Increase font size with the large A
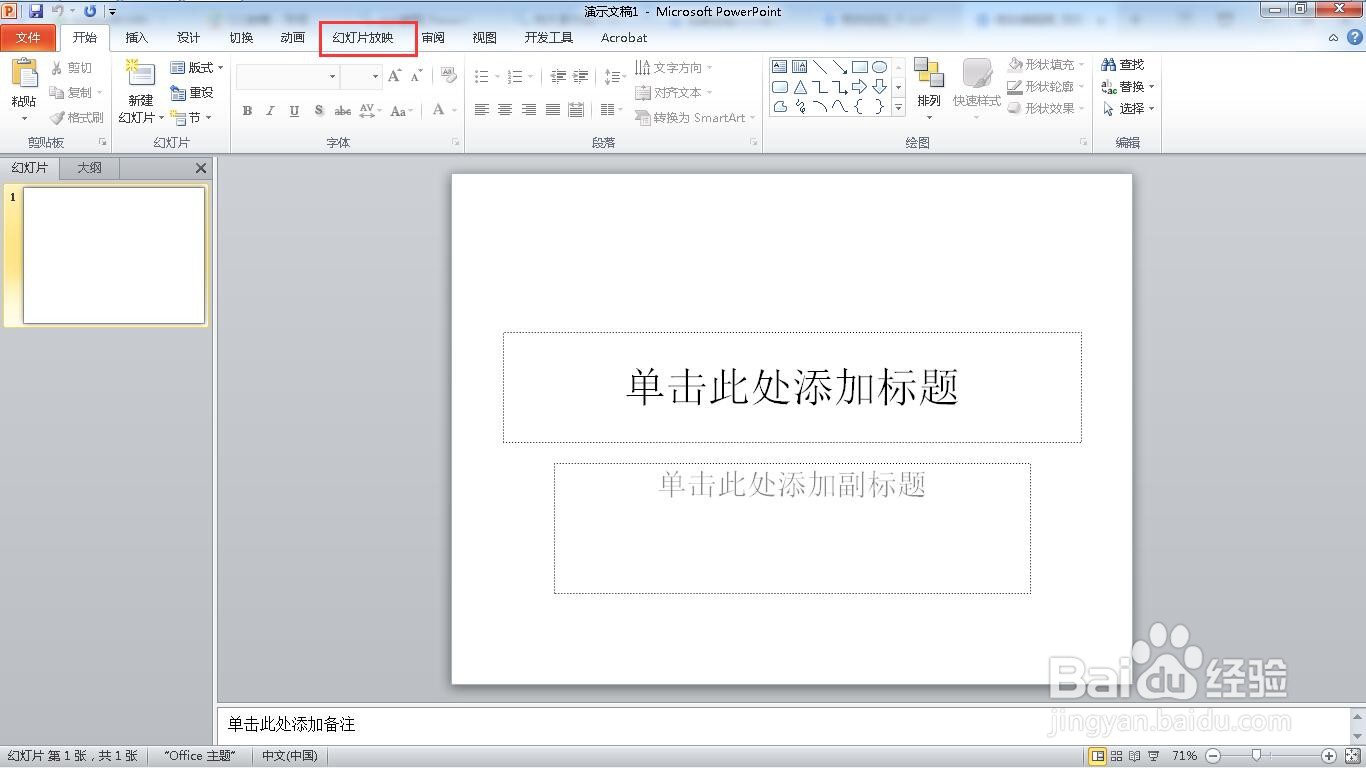Image resolution: width=1366 pixels, height=768 pixels. tap(394, 76)
